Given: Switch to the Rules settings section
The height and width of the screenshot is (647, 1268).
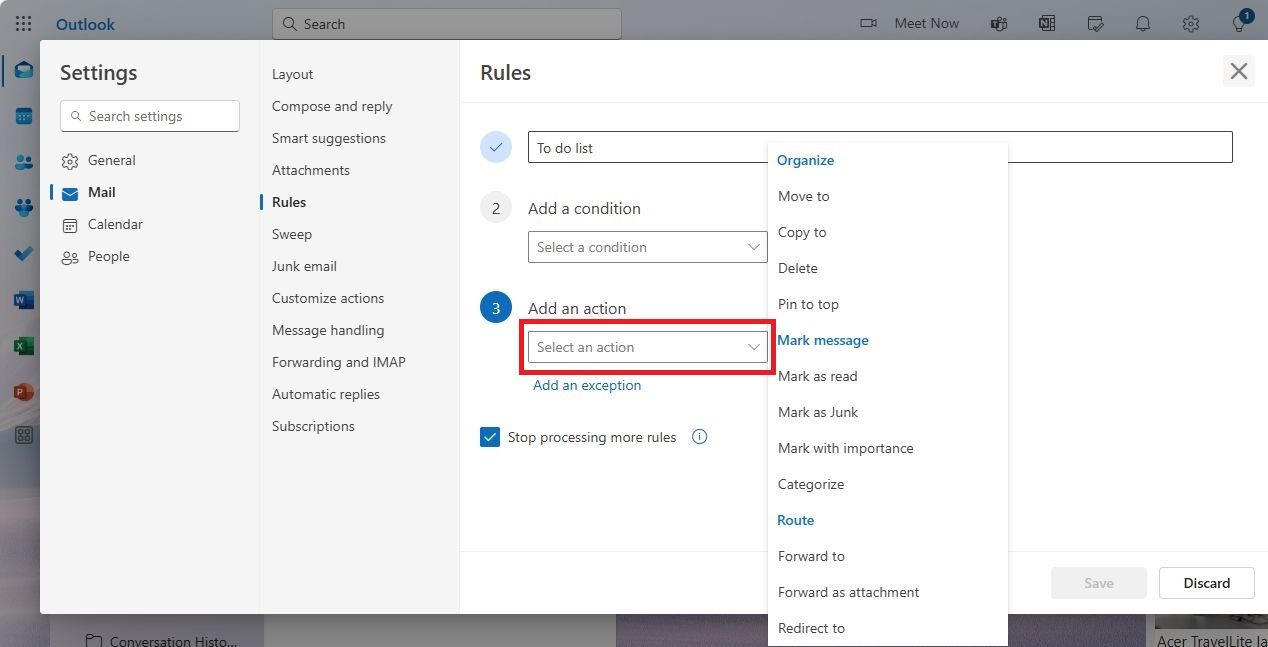Looking at the screenshot, I should (289, 202).
